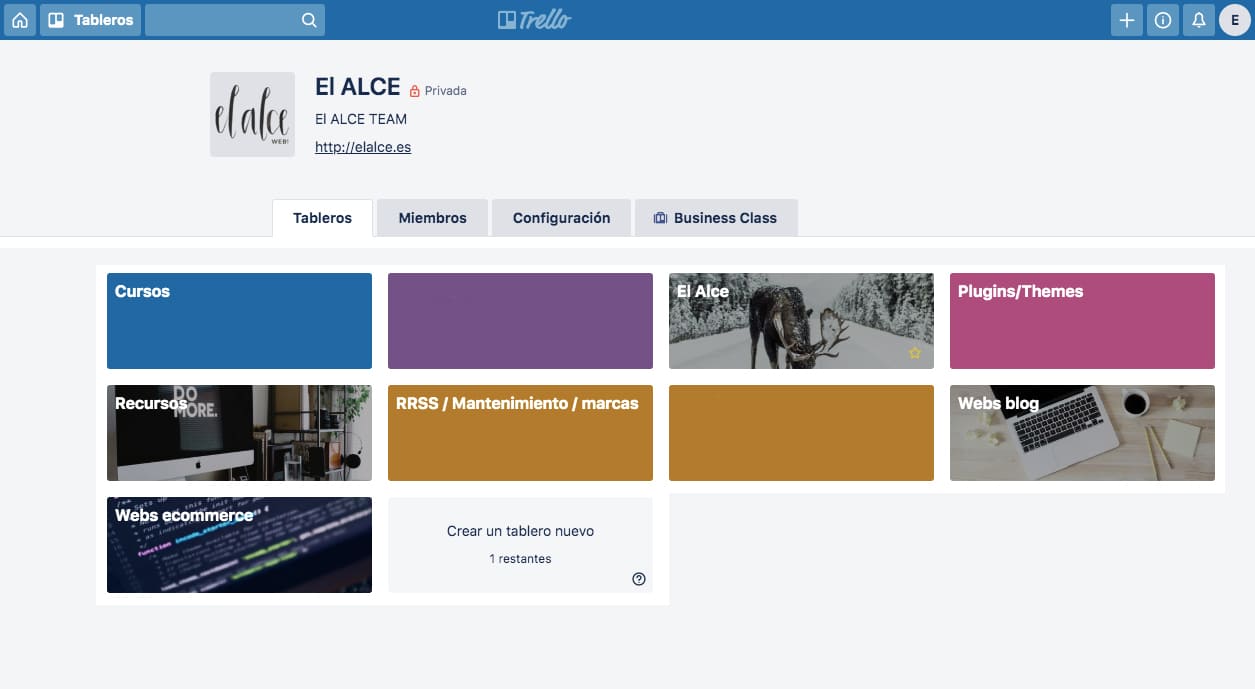Open the RRSS / Mantenimiento / marcas board
The height and width of the screenshot is (689, 1255).
pyautogui.click(x=520, y=433)
